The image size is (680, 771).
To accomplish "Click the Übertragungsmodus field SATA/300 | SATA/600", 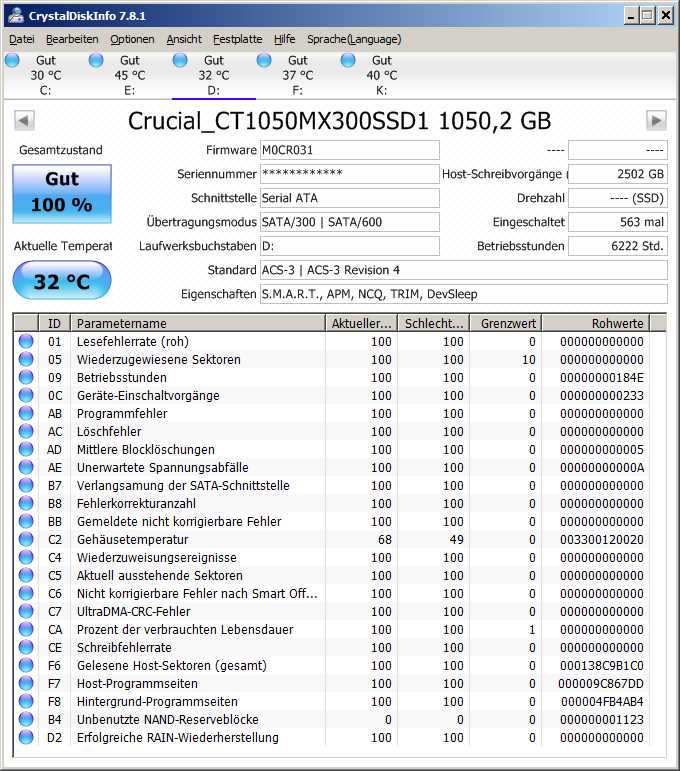I will pyautogui.click(x=350, y=222).
